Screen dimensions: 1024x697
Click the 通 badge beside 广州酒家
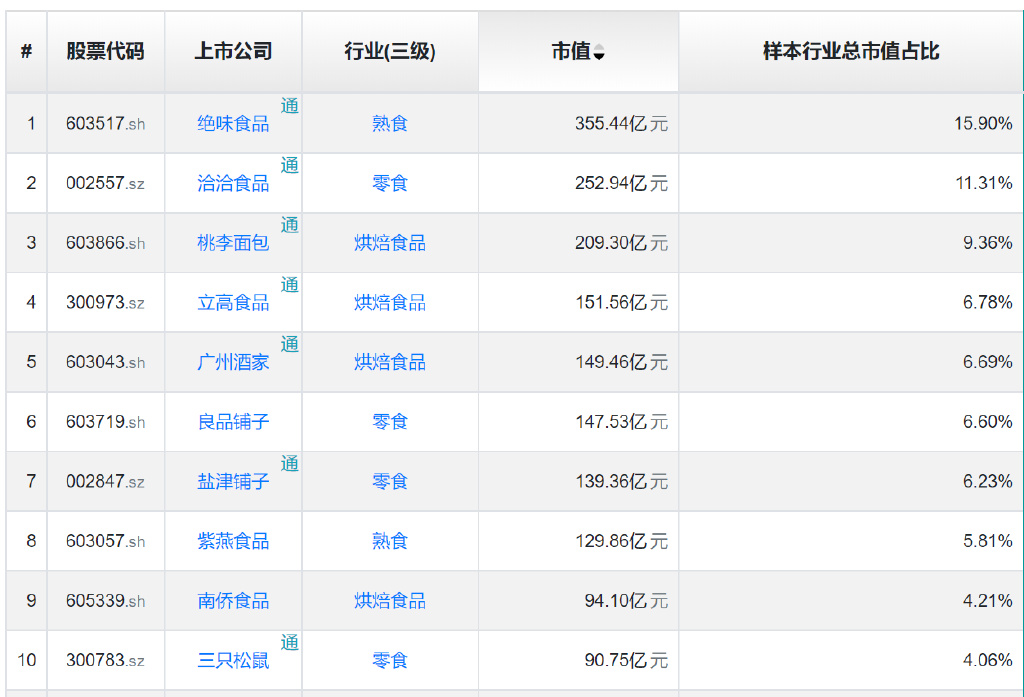[290, 344]
